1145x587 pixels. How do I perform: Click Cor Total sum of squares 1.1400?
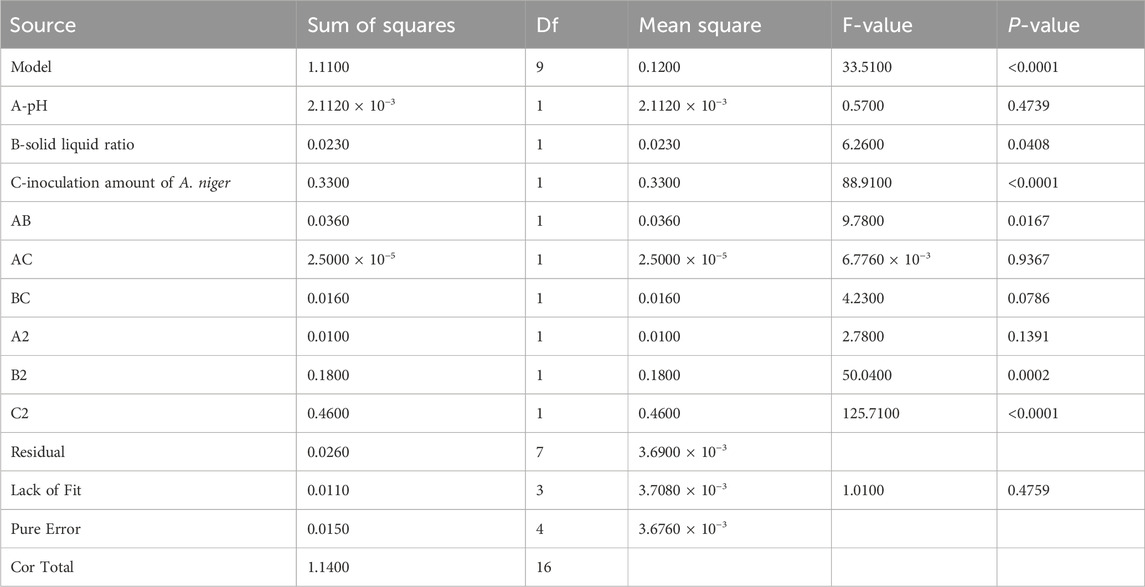tap(328, 567)
